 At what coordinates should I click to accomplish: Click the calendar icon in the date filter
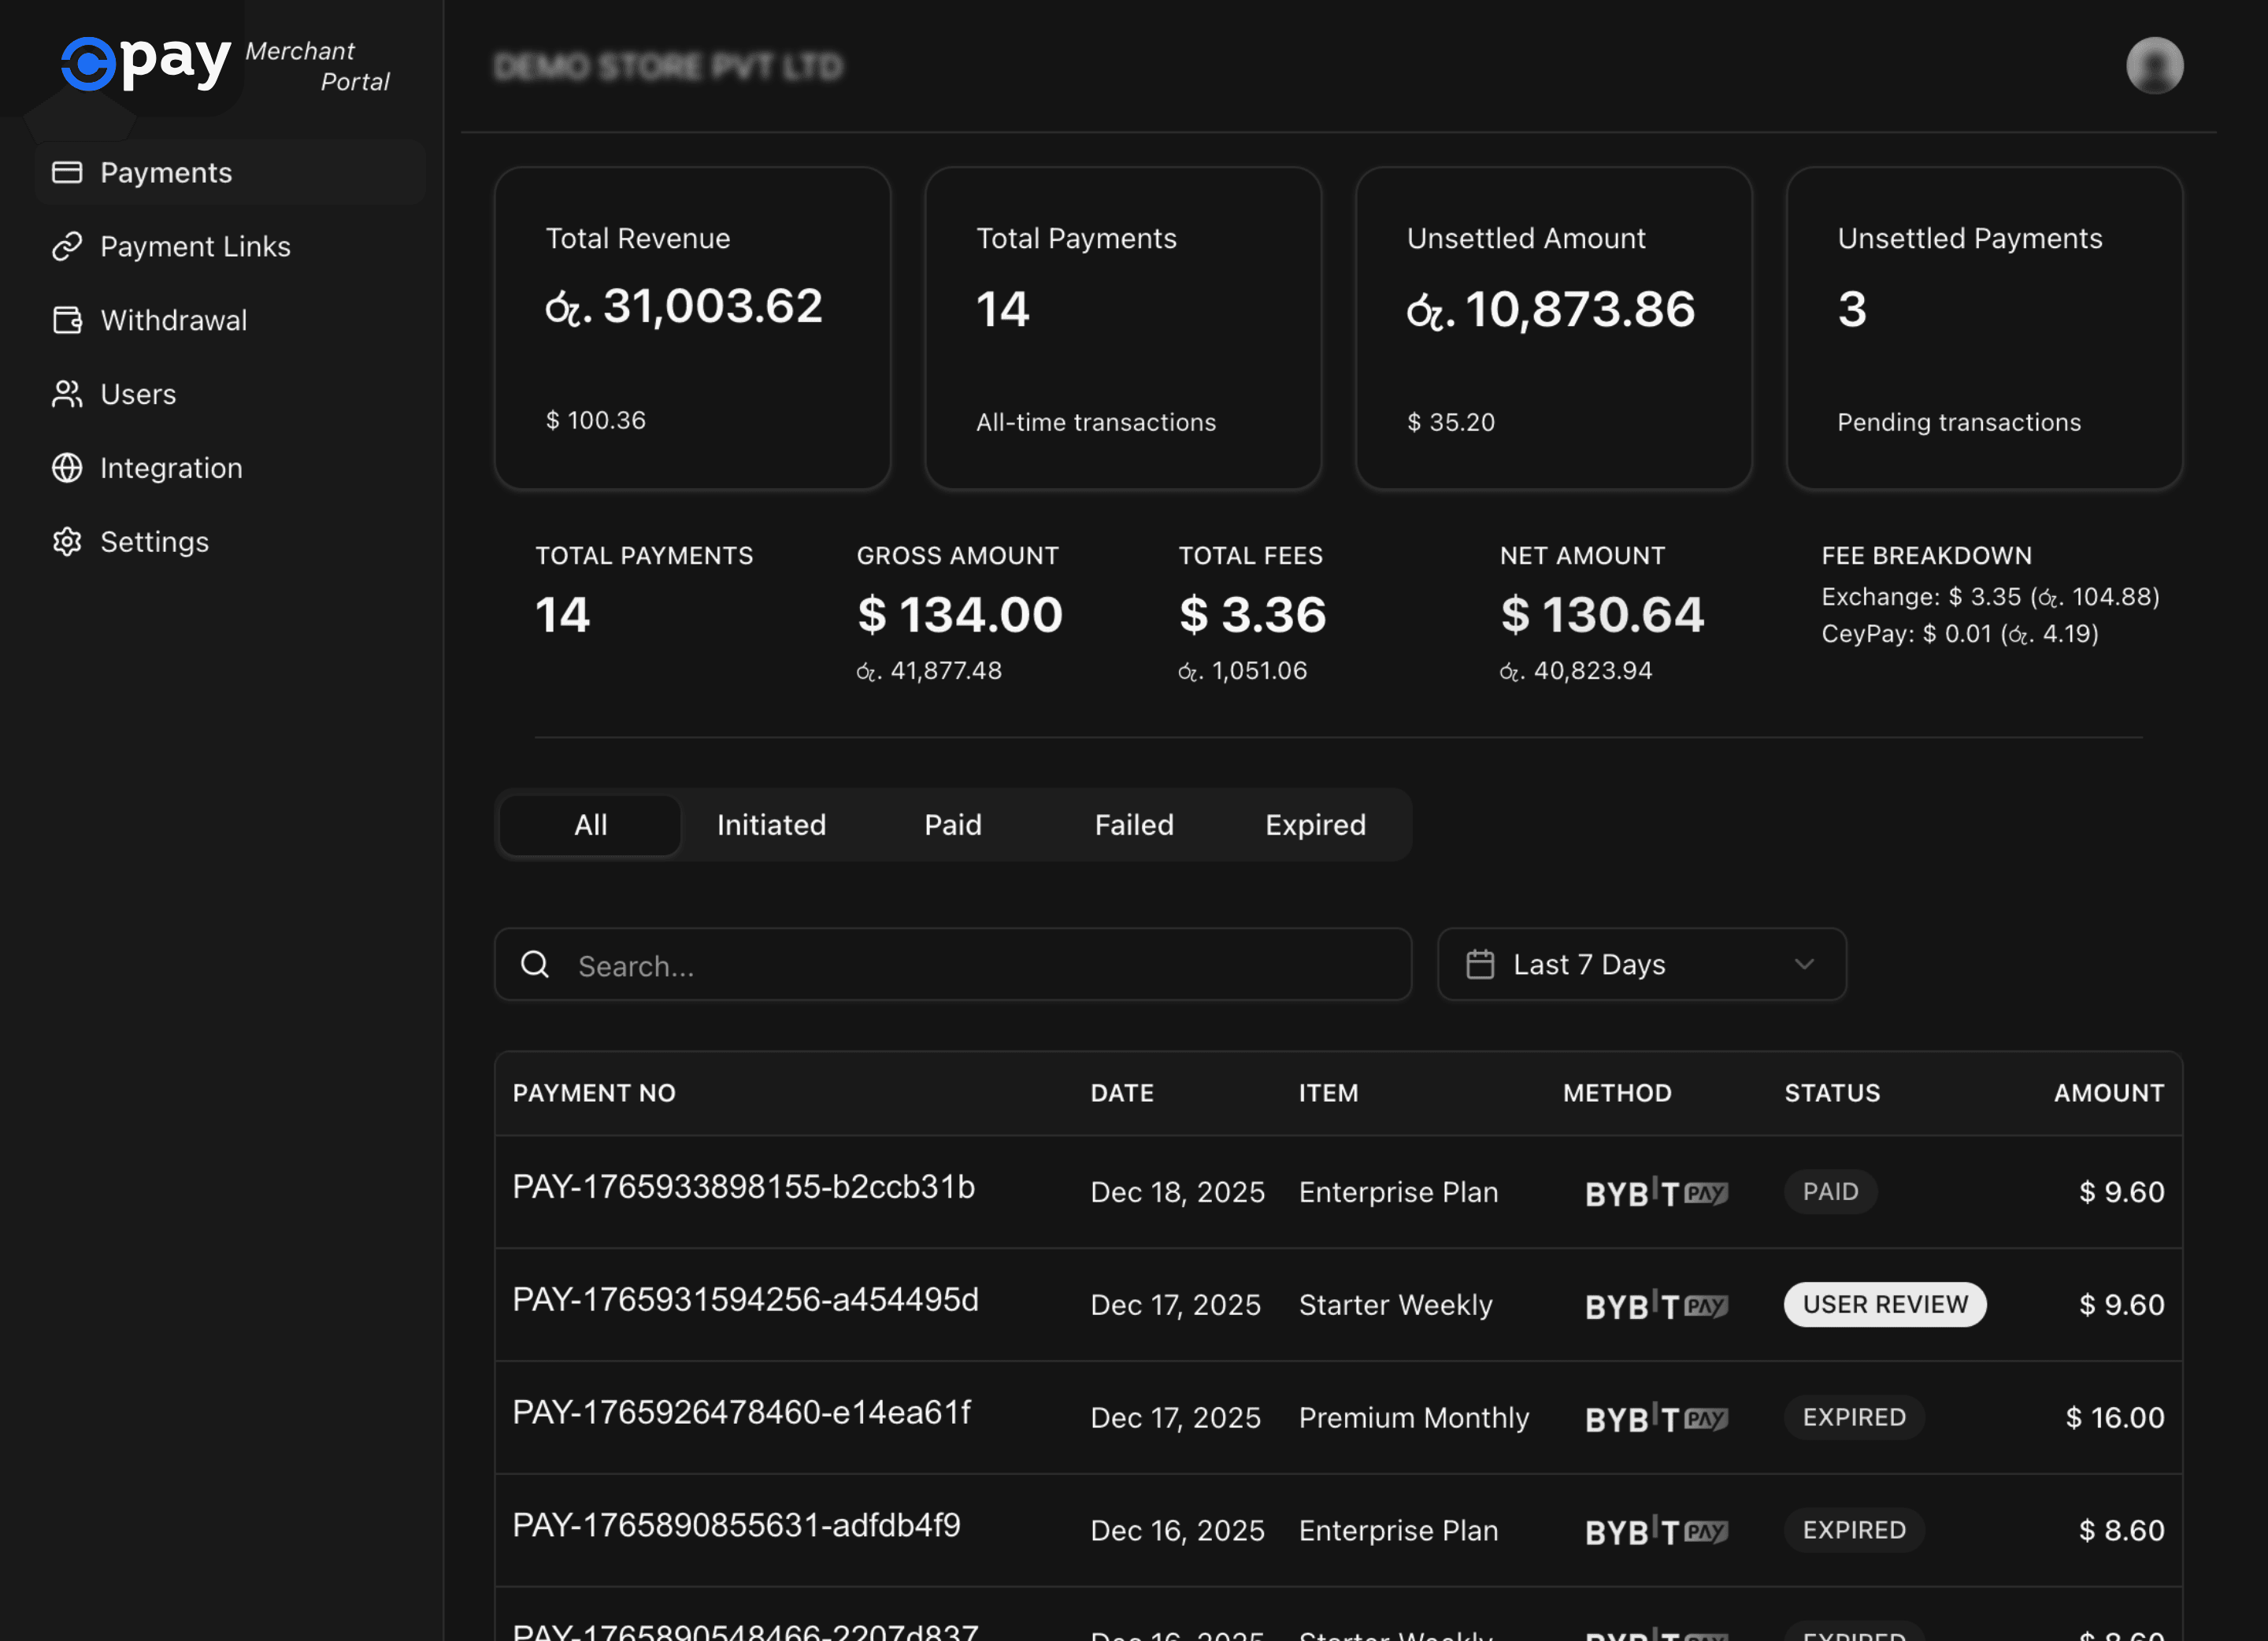tap(1482, 963)
